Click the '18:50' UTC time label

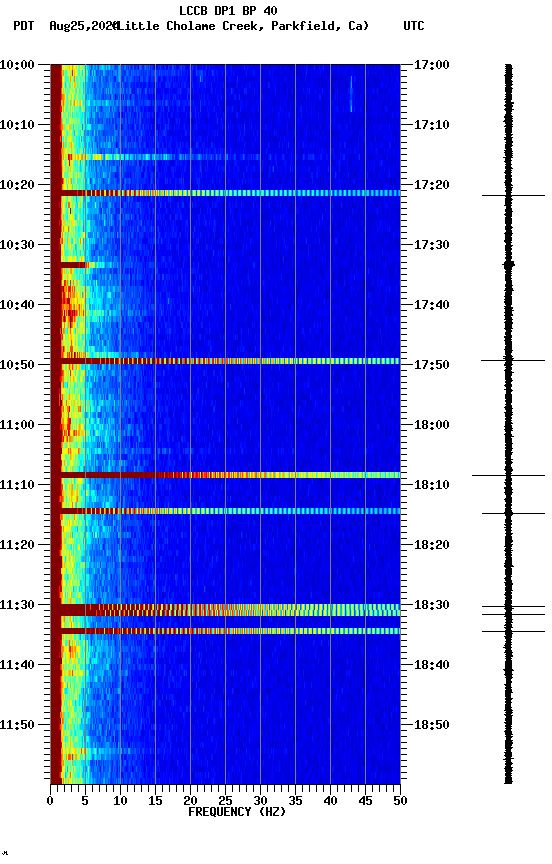pos(431,725)
